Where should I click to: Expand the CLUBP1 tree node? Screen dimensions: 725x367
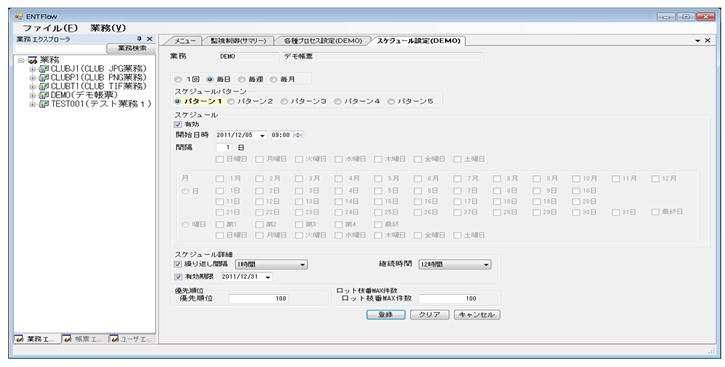pos(33,78)
